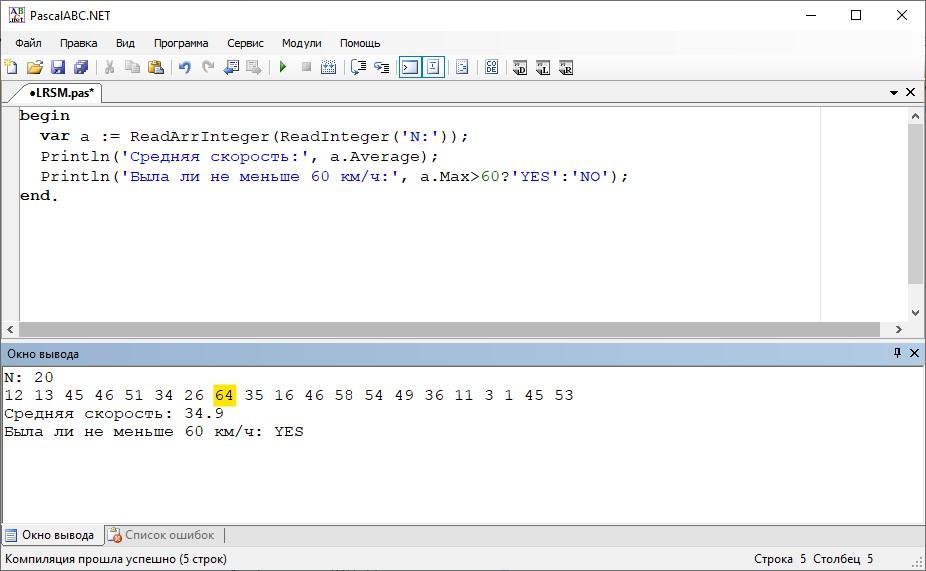Save the file using the floppy disk icon
Screen dimensions: 926x571
pyautogui.click(x=58, y=67)
